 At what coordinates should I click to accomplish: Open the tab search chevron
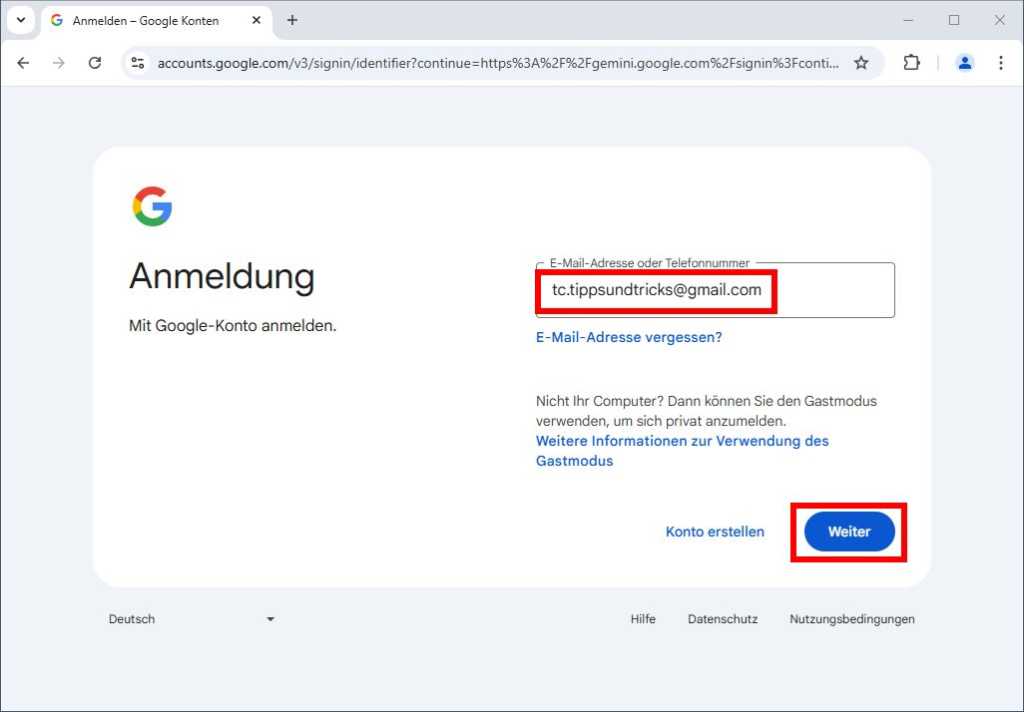tap(21, 20)
